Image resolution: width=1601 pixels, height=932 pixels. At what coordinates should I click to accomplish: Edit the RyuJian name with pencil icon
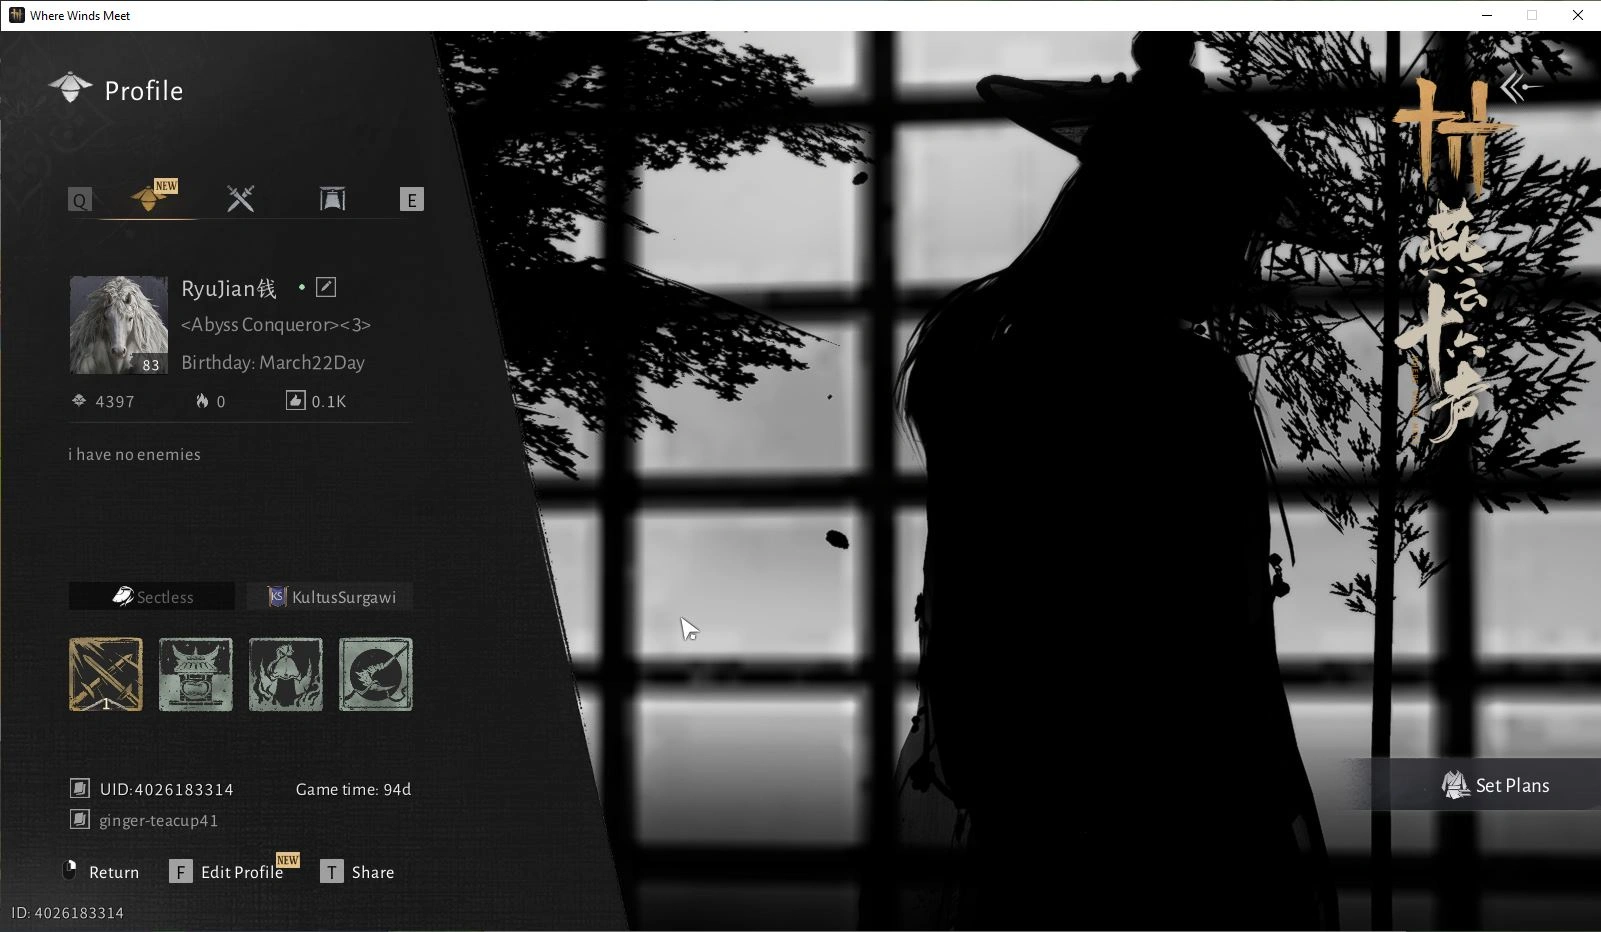point(326,288)
